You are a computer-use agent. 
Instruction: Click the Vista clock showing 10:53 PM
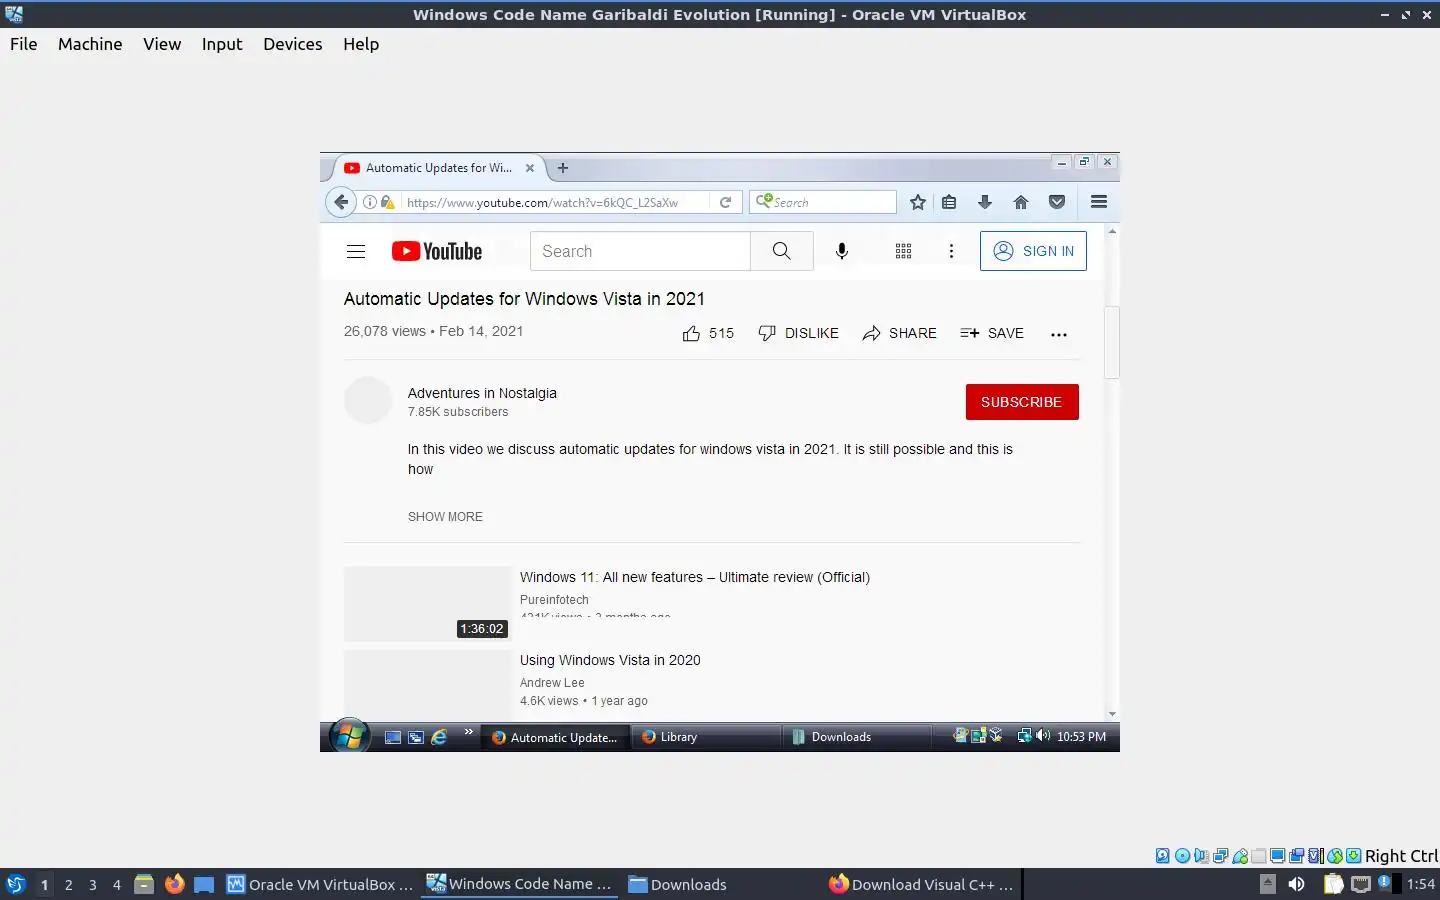click(x=1081, y=737)
